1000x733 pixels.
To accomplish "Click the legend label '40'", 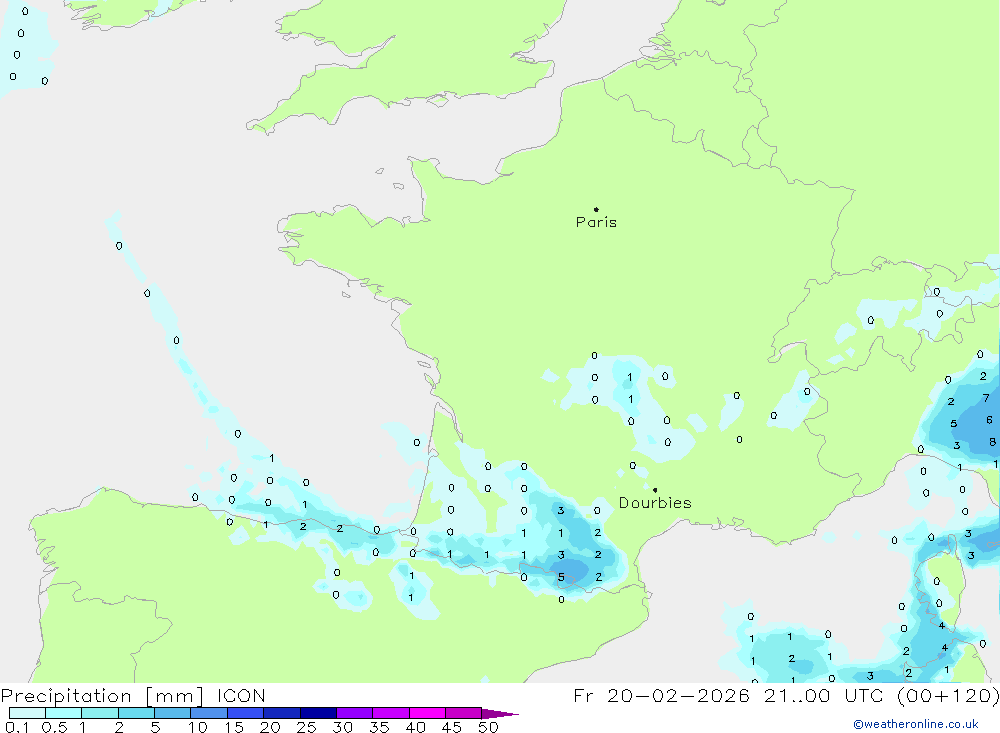I will click(415, 727).
